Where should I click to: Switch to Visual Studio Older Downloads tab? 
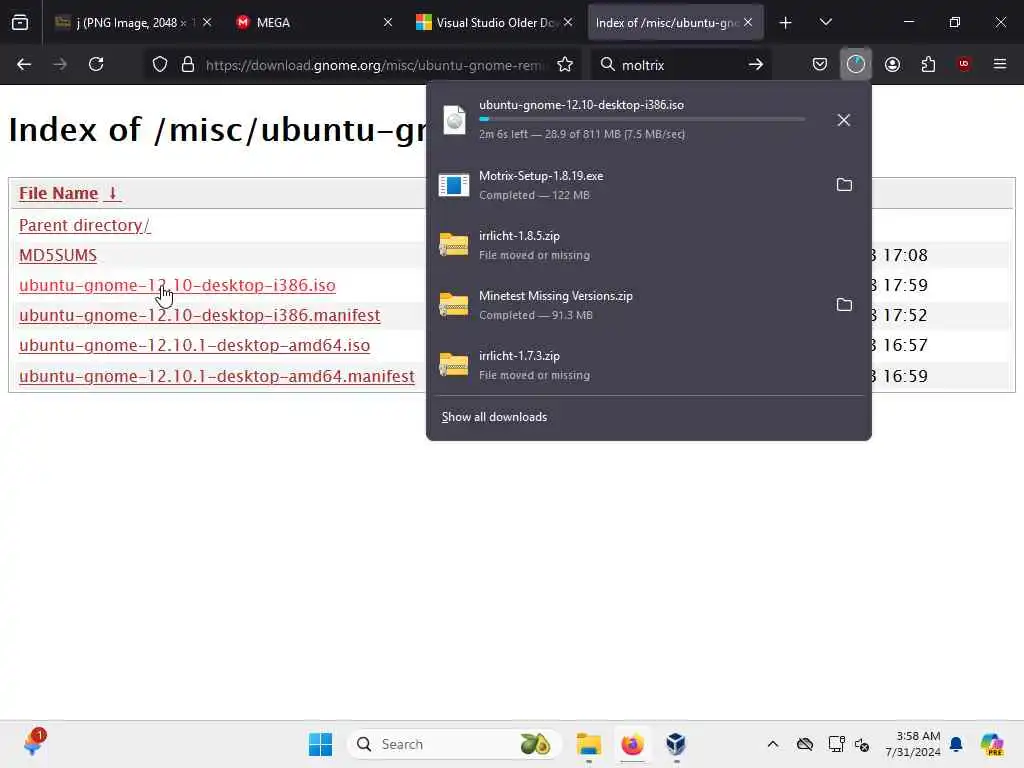496,23
